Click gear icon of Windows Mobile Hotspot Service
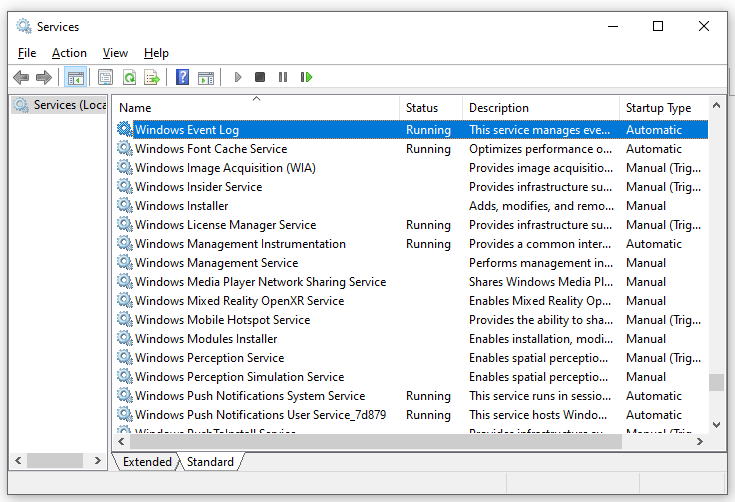The image size is (735, 502). pyautogui.click(x=125, y=319)
